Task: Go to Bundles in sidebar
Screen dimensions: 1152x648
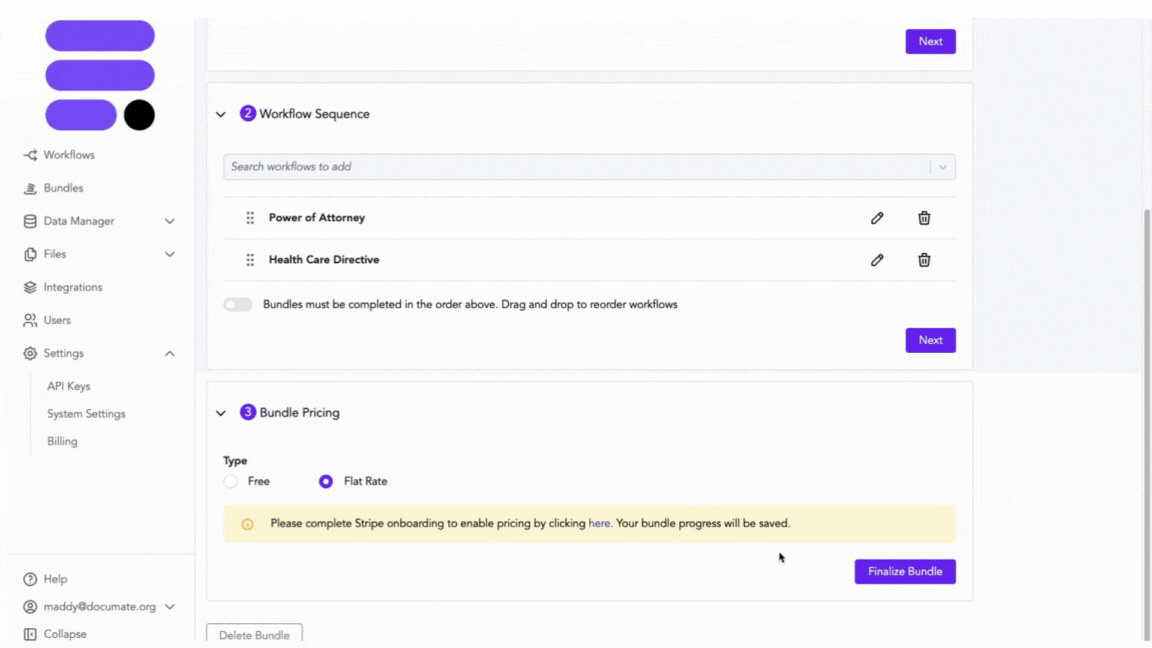Action: [x=63, y=188]
